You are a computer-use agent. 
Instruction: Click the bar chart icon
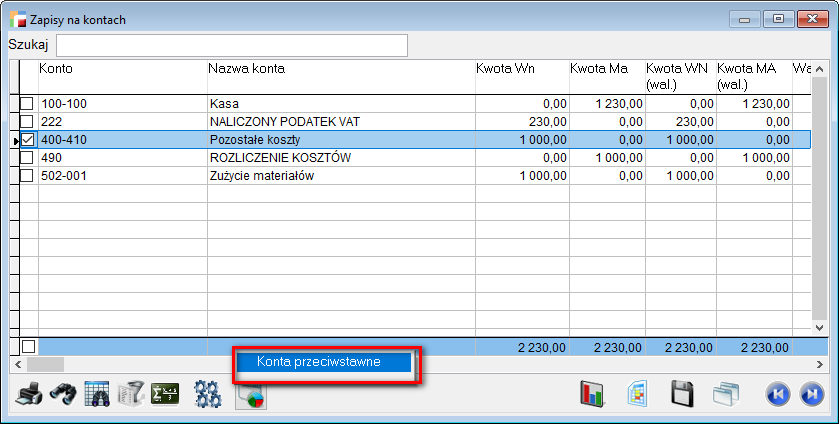click(x=593, y=394)
